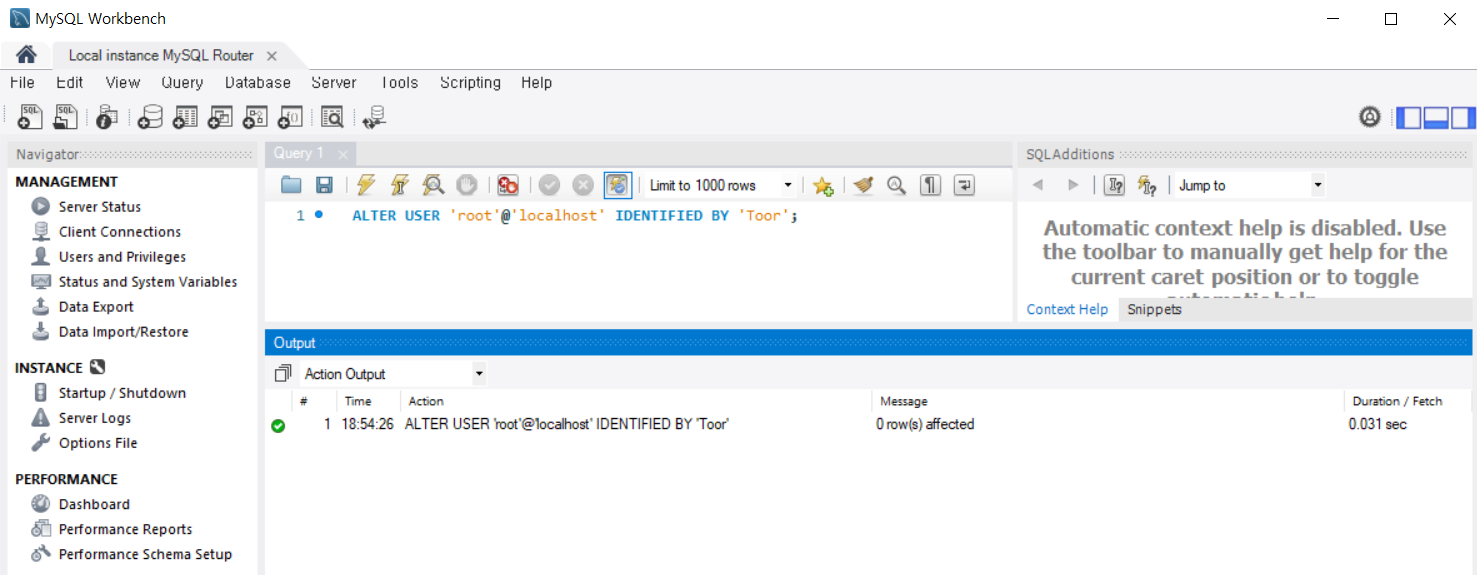Image resolution: width=1477 pixels, height=575 pixels.
Task: Hide the bottom output panel
Action: pos(1436,117)
